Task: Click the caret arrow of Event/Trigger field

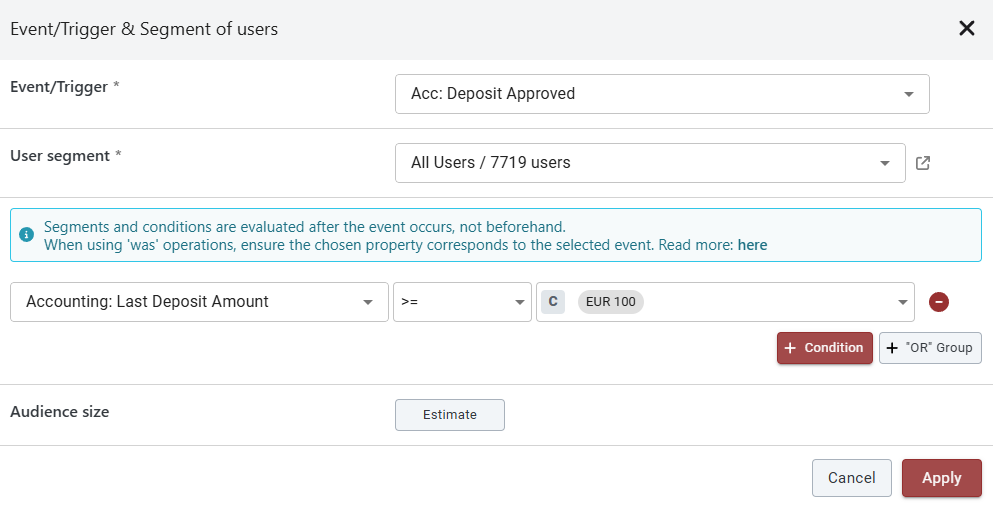Action: coord(908,94)
